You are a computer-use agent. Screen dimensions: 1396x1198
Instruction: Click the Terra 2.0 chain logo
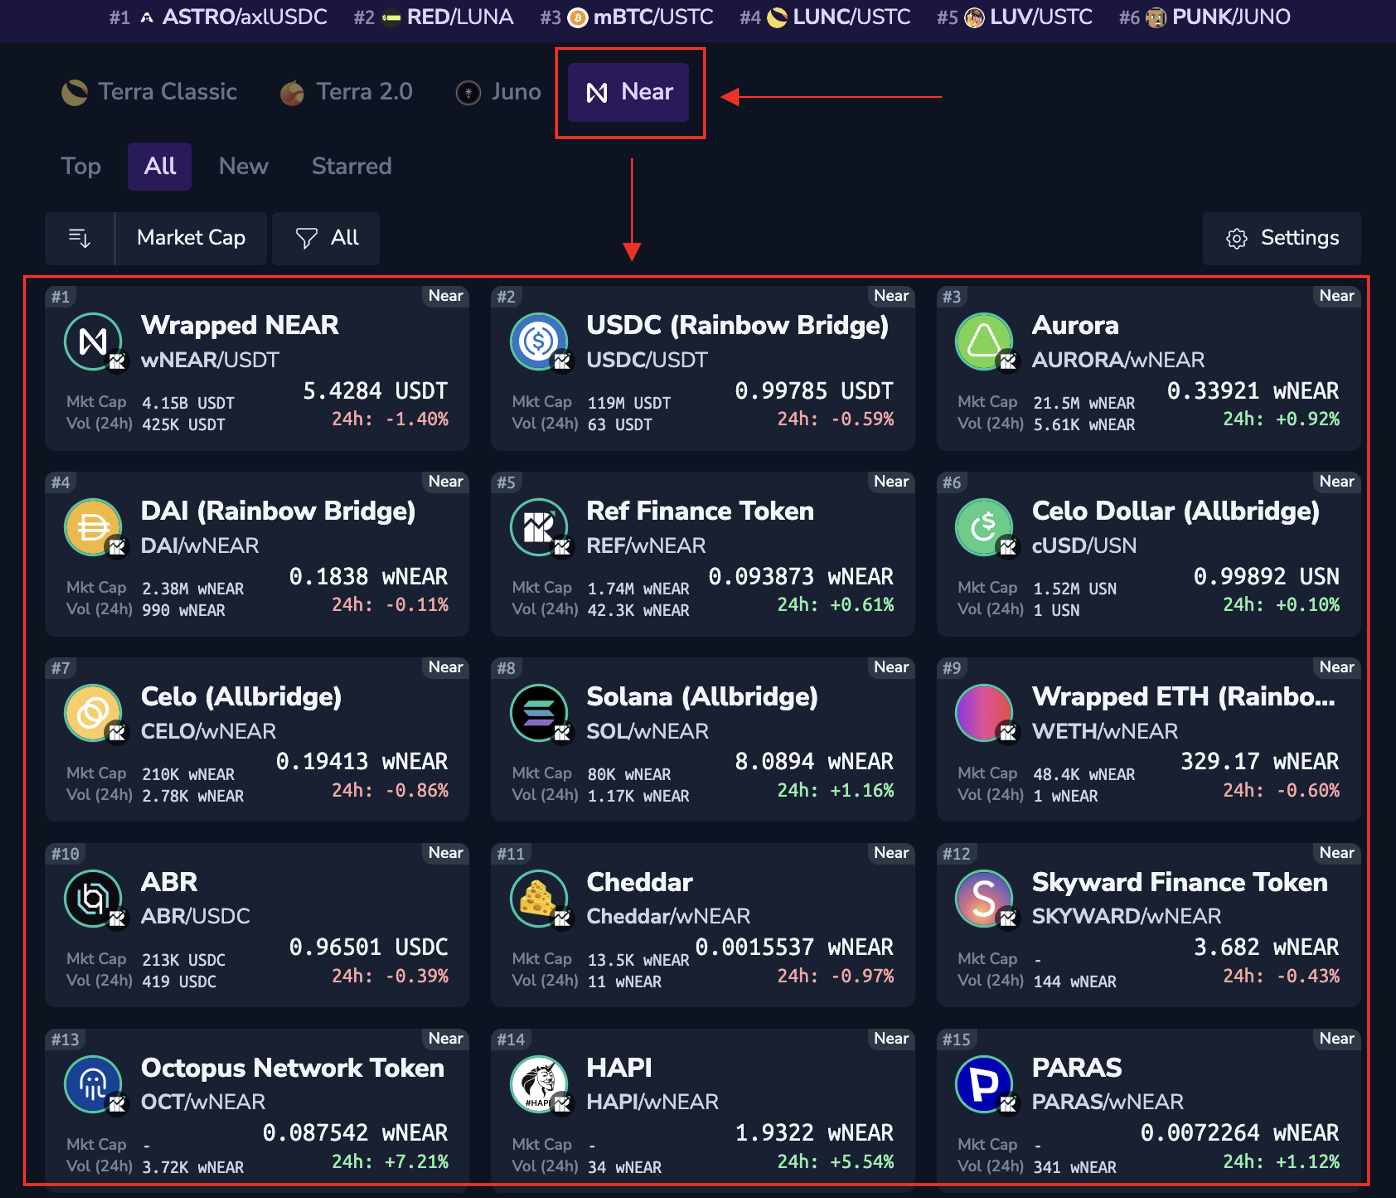point(292,93)
